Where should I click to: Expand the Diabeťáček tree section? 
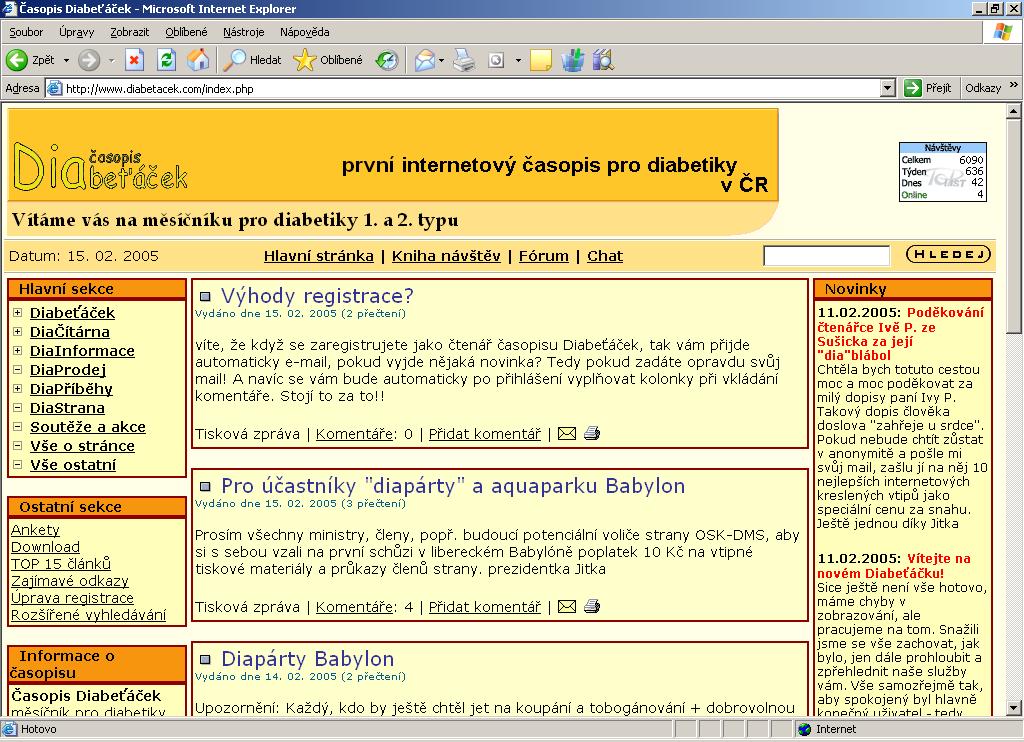(x=18, y=313)
